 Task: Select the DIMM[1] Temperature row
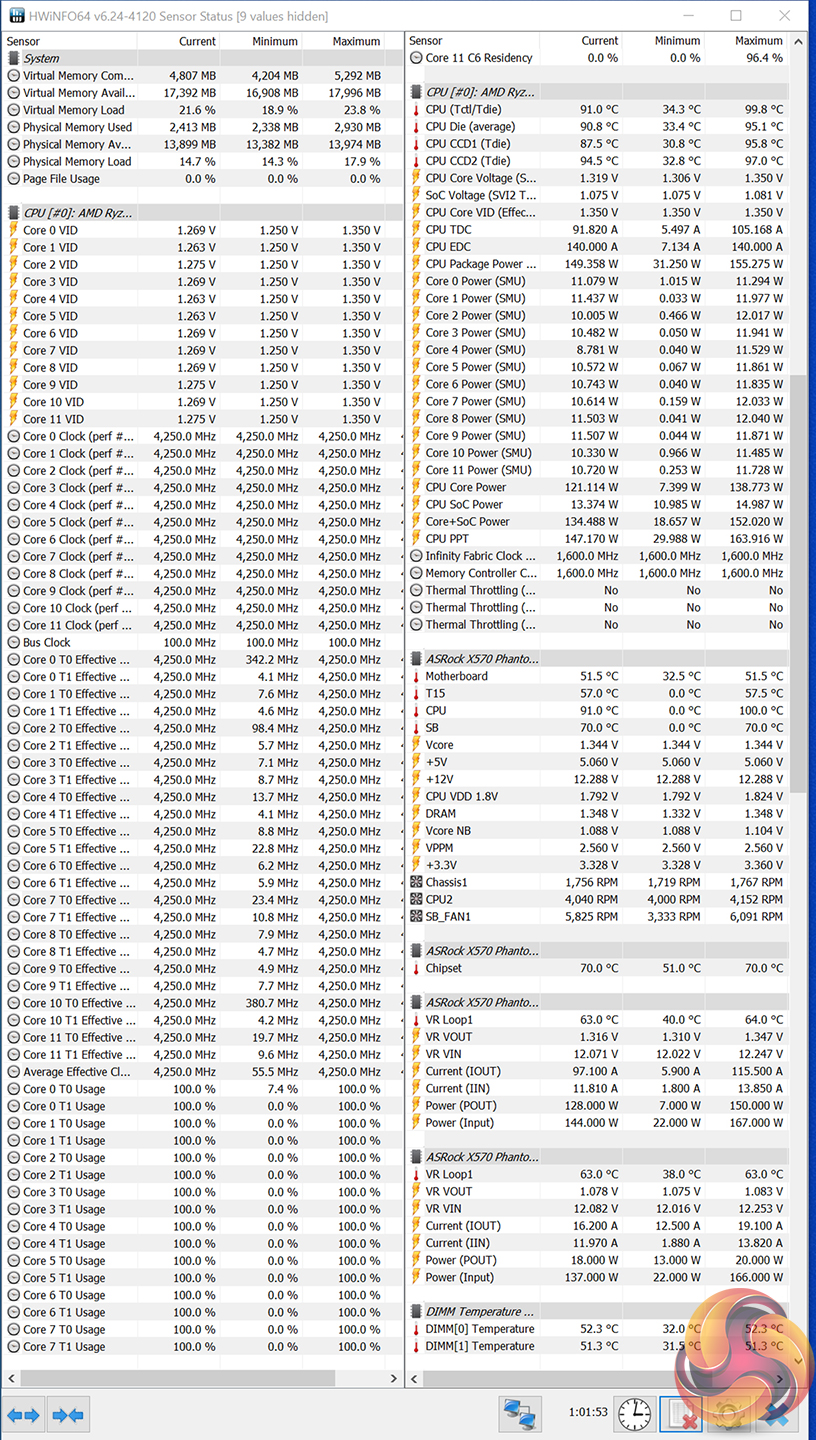[597, 1346]
